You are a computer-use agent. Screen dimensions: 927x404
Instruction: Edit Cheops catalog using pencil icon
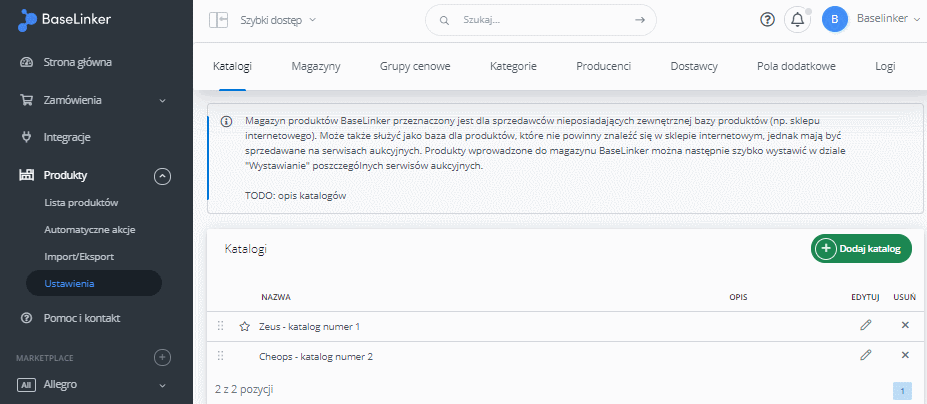pyautogui.click(x=866, y=355)
